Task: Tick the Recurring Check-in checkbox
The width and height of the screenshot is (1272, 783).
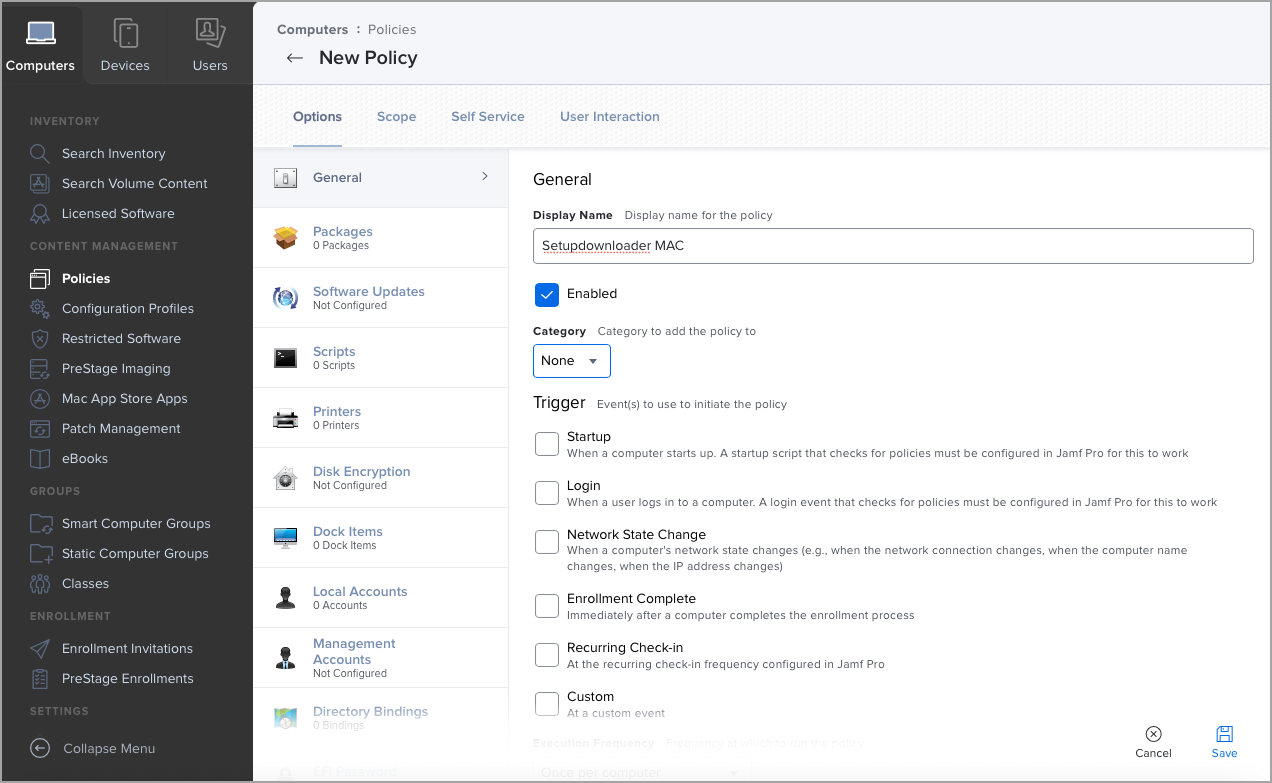Action: click(547, 655)
